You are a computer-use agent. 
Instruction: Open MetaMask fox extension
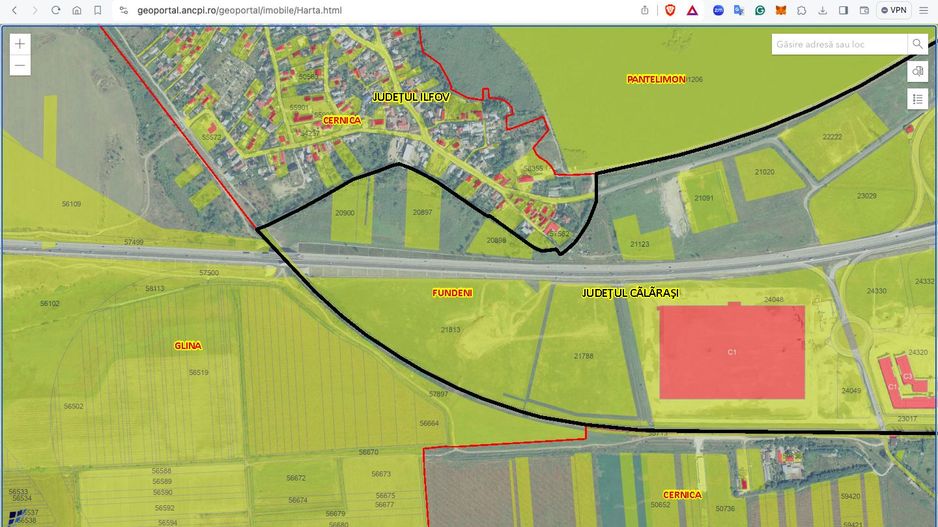click(781, 10)
